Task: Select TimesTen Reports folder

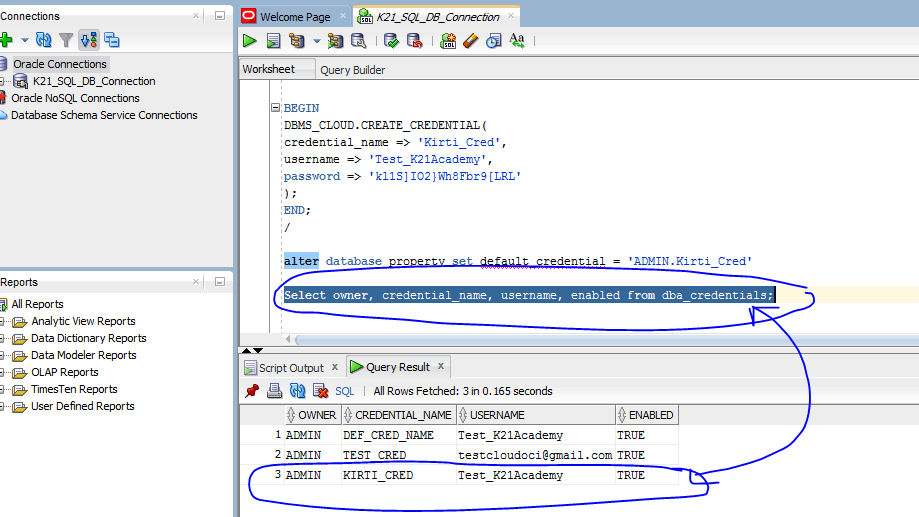Action: coord(74,389)
